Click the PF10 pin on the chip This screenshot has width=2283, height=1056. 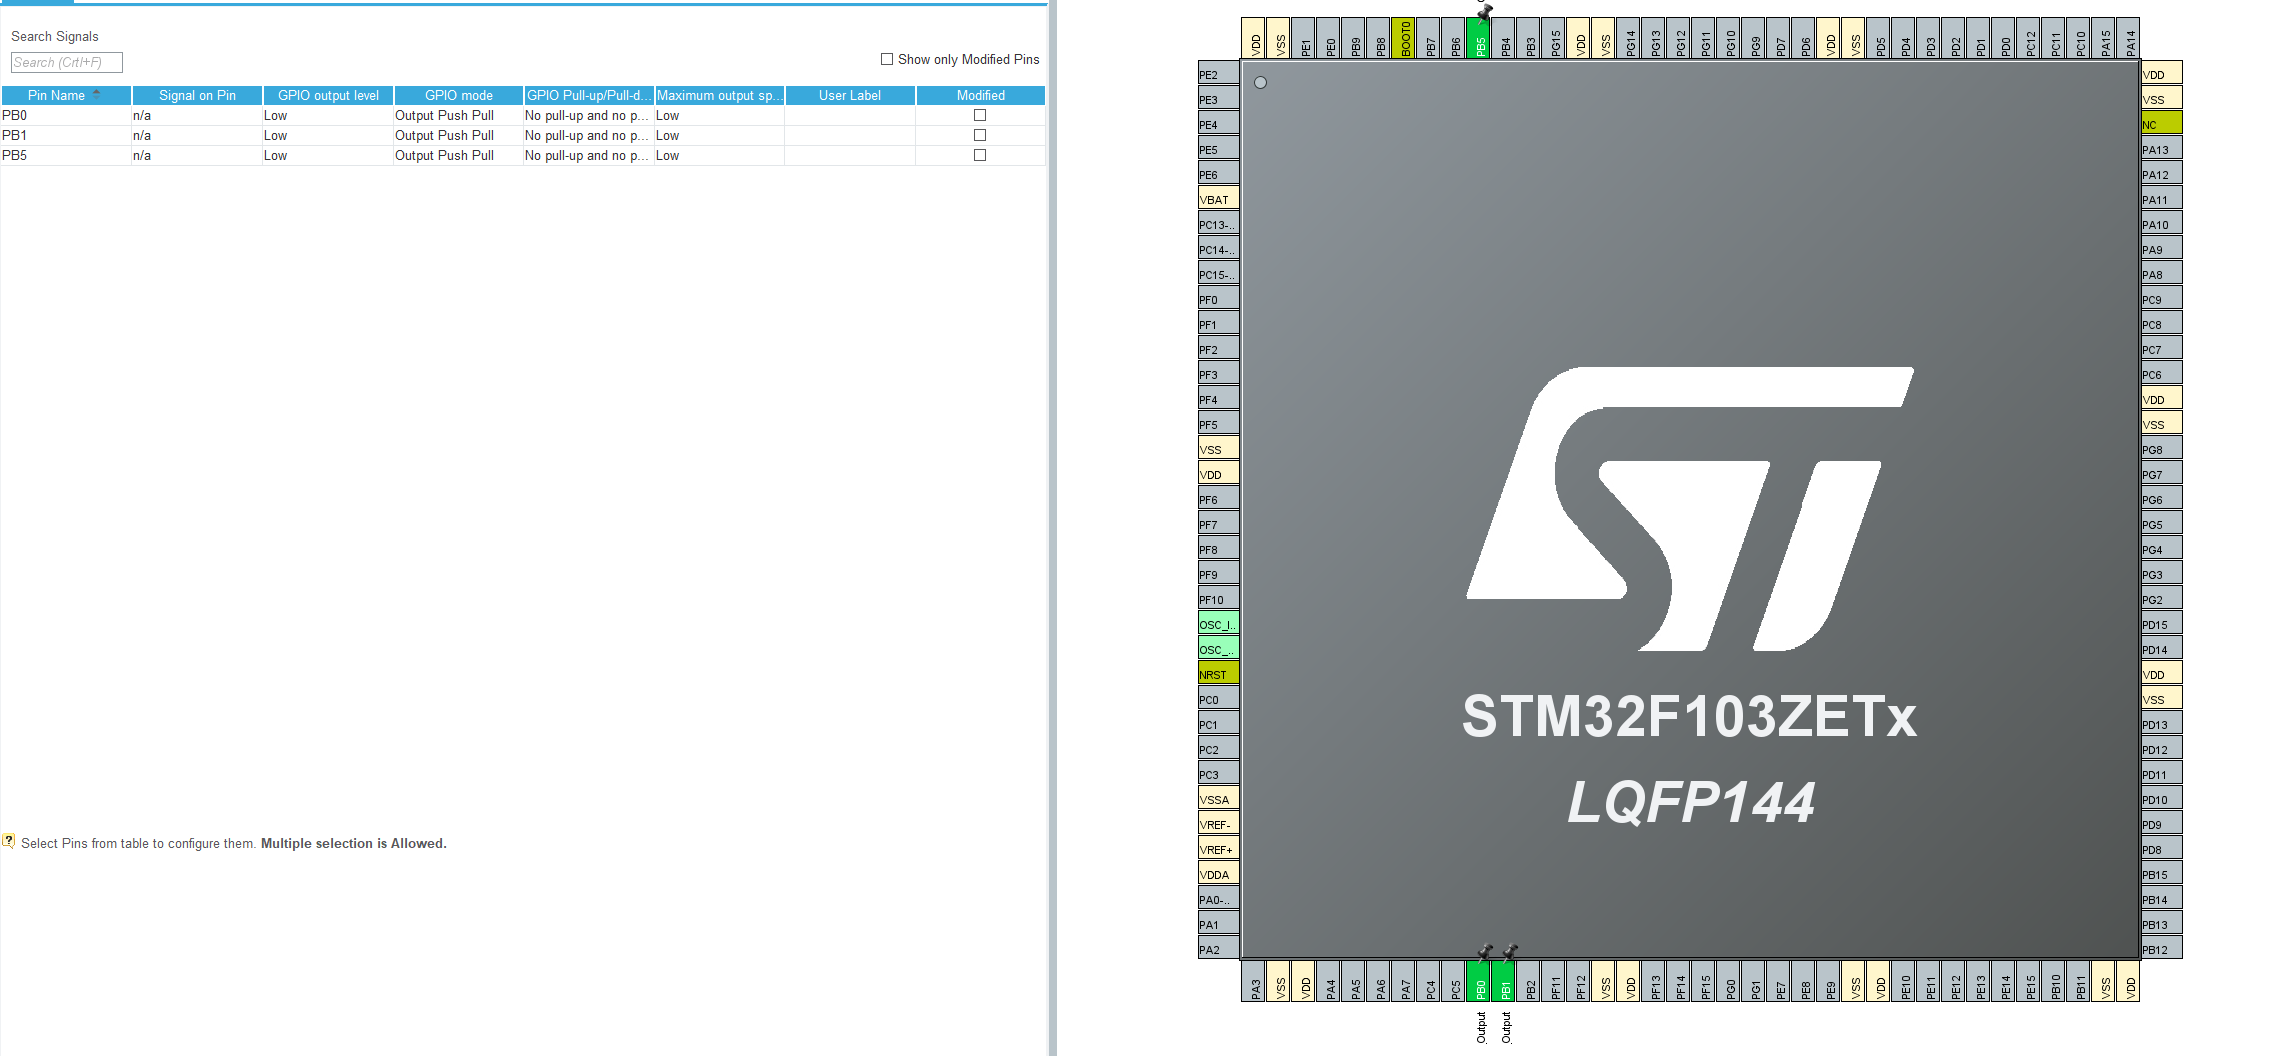1218,598
